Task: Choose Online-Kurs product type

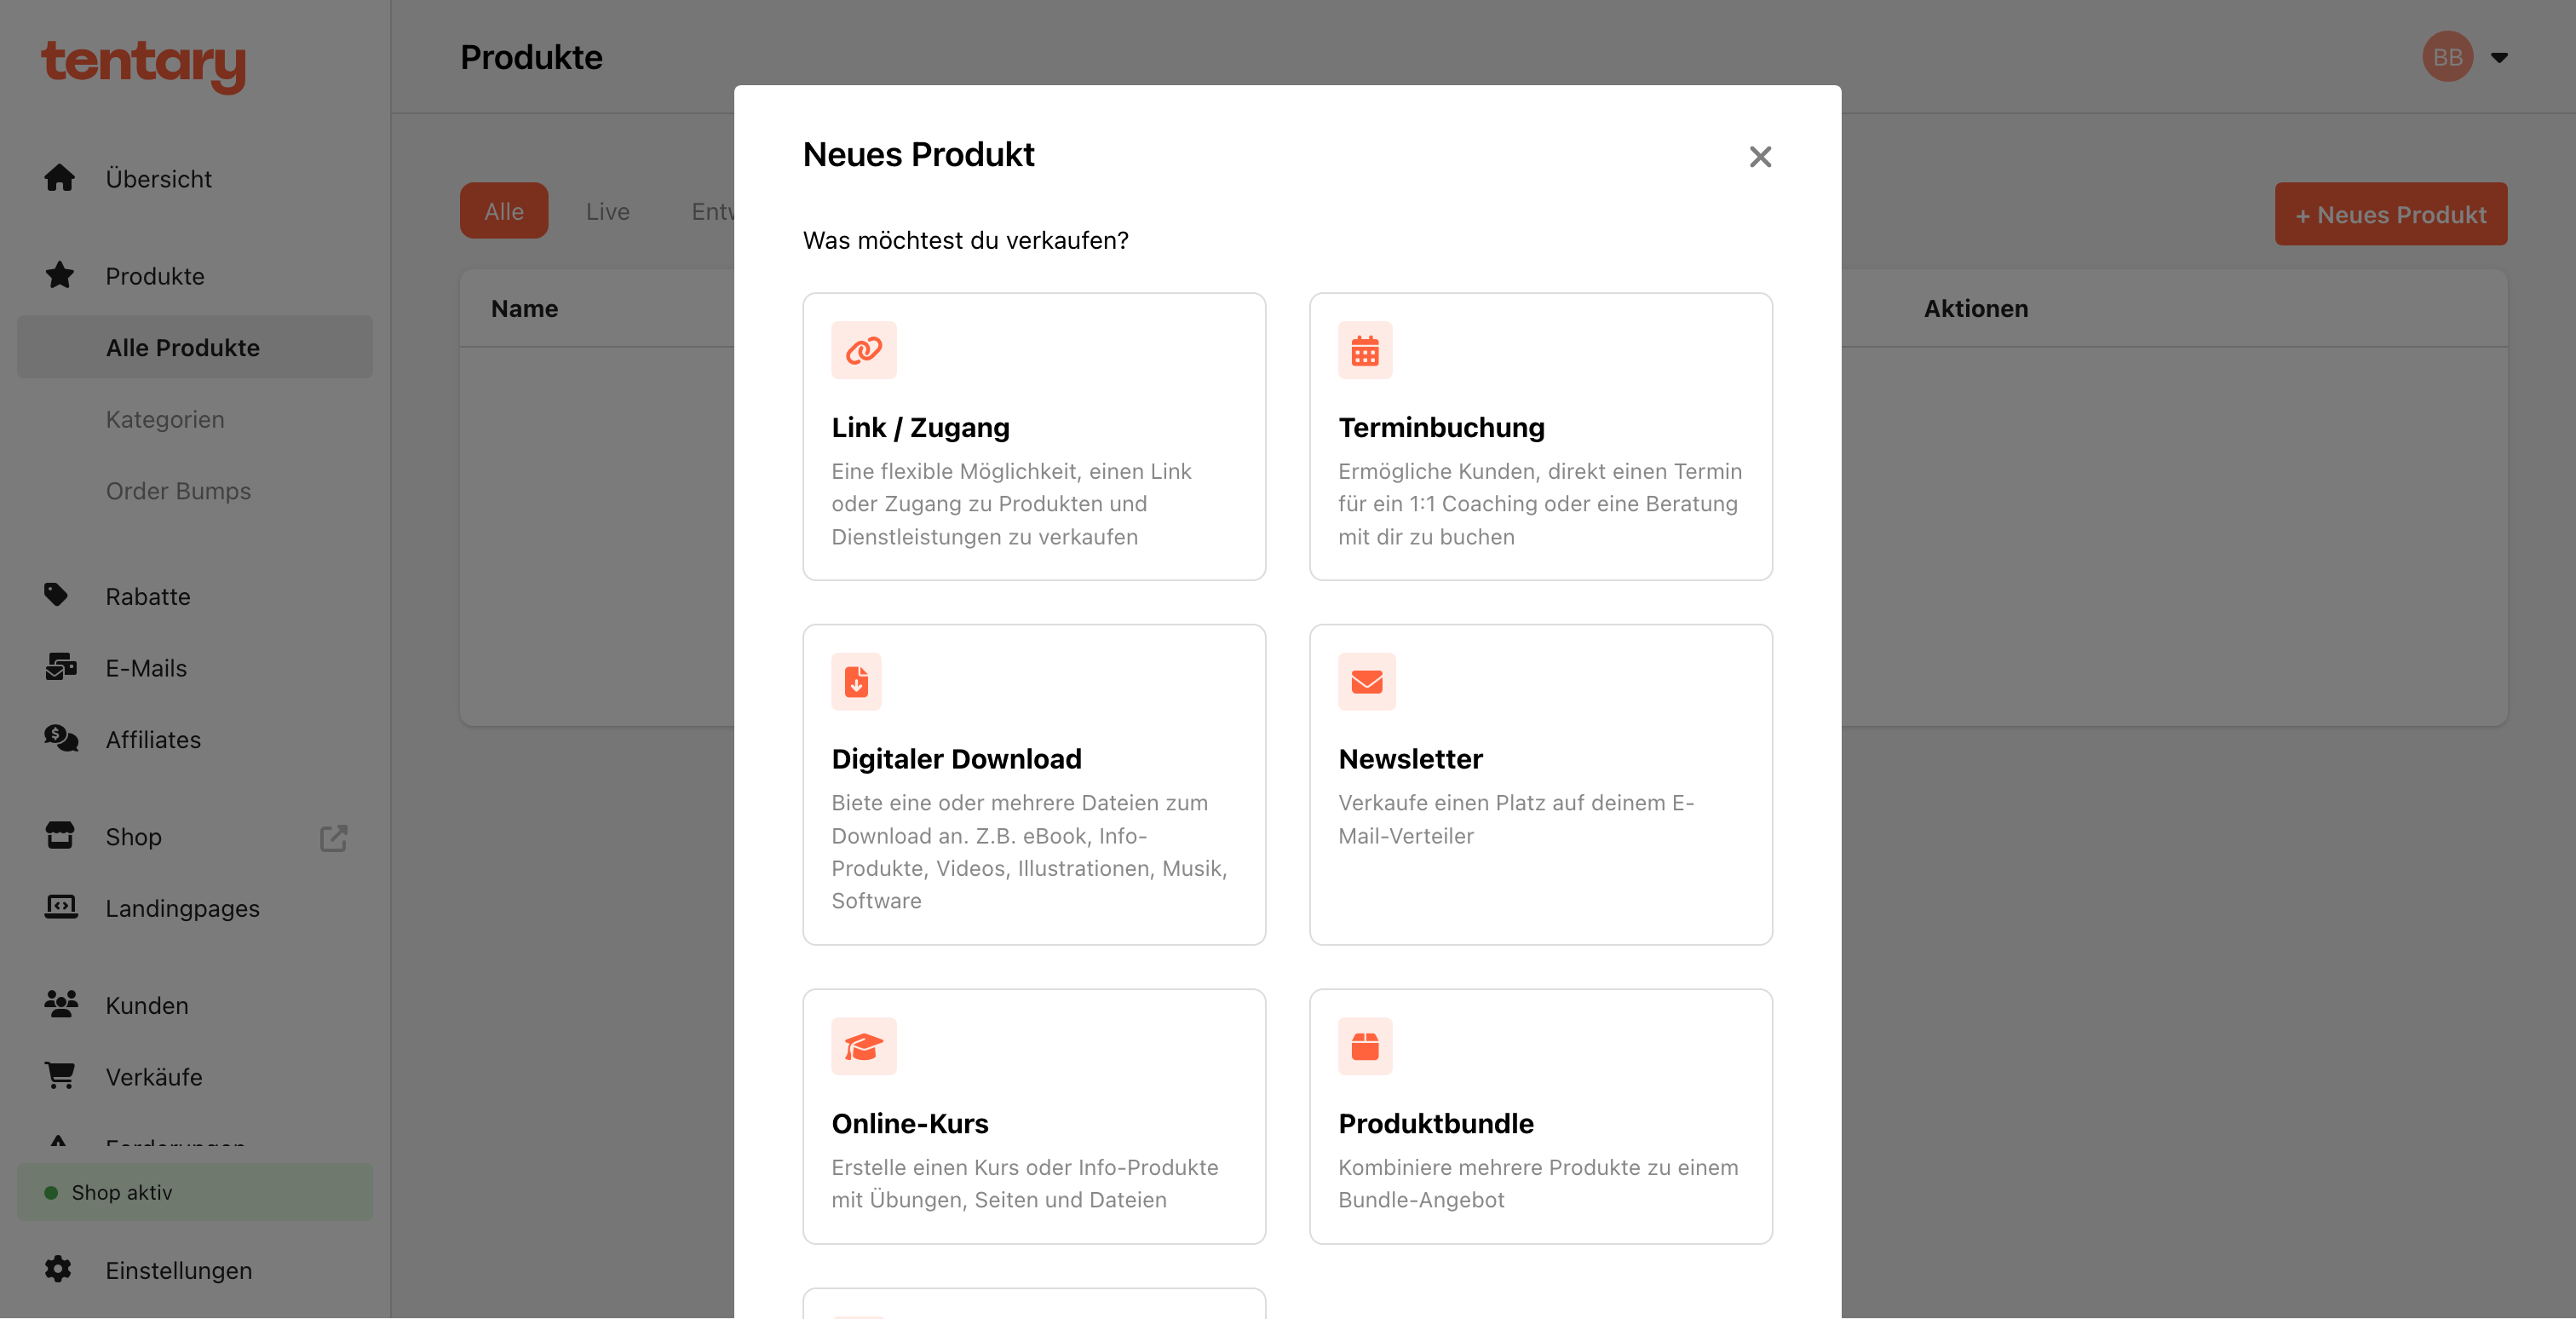Action: coord(1034,1116)
